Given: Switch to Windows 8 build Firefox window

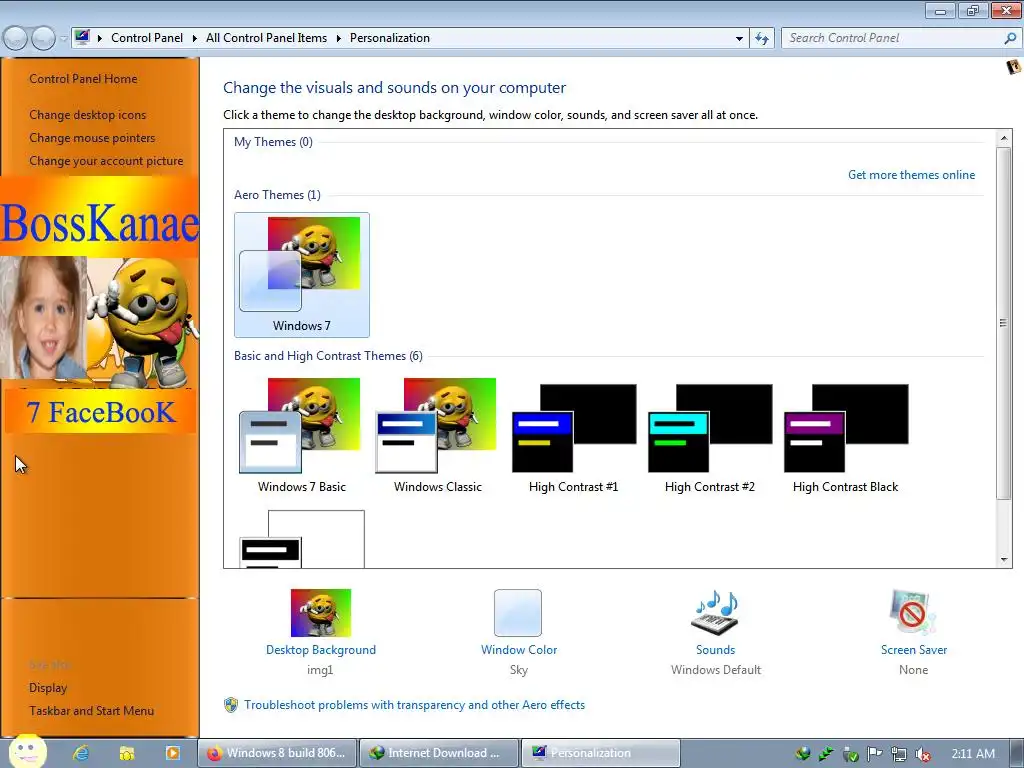Looking at the screenshot, I should (278, 753).
